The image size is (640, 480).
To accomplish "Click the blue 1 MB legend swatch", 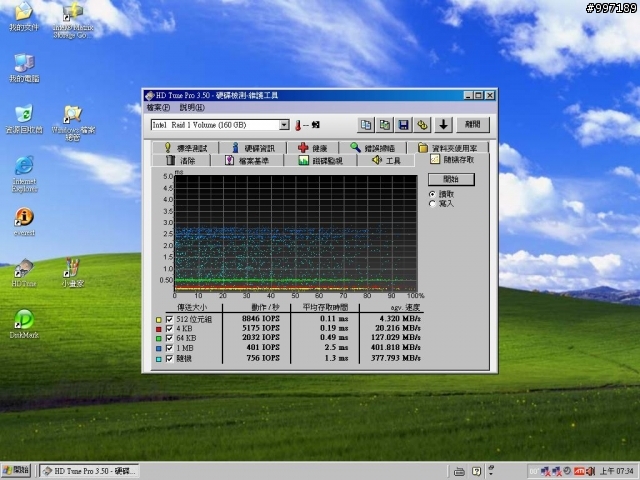I will [x=158, y=349].
